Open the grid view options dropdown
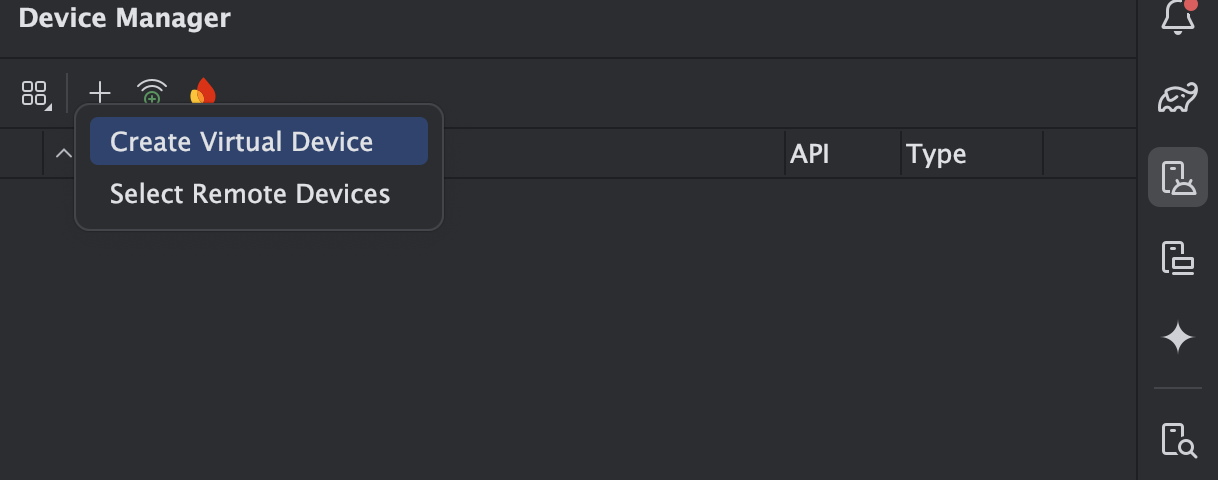 [x=35, y=94]
